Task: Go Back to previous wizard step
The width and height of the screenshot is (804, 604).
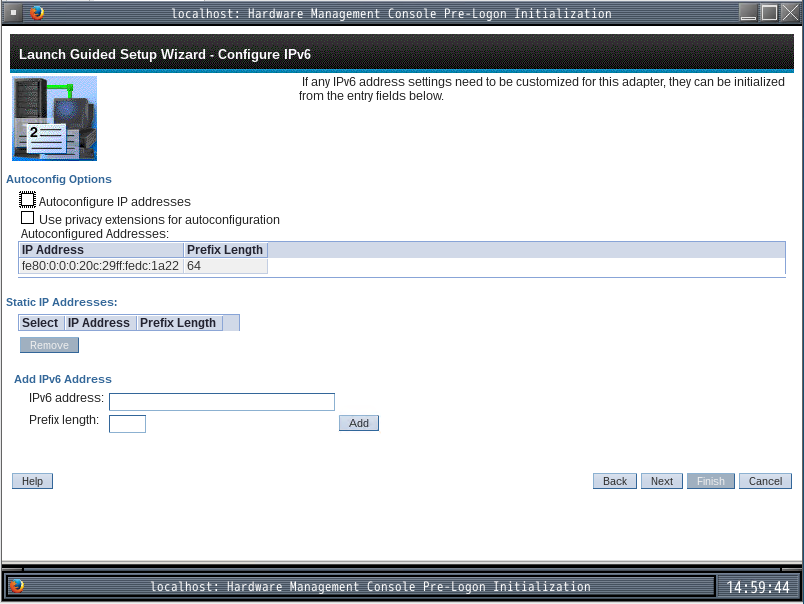Action: [x=615, y=481]
